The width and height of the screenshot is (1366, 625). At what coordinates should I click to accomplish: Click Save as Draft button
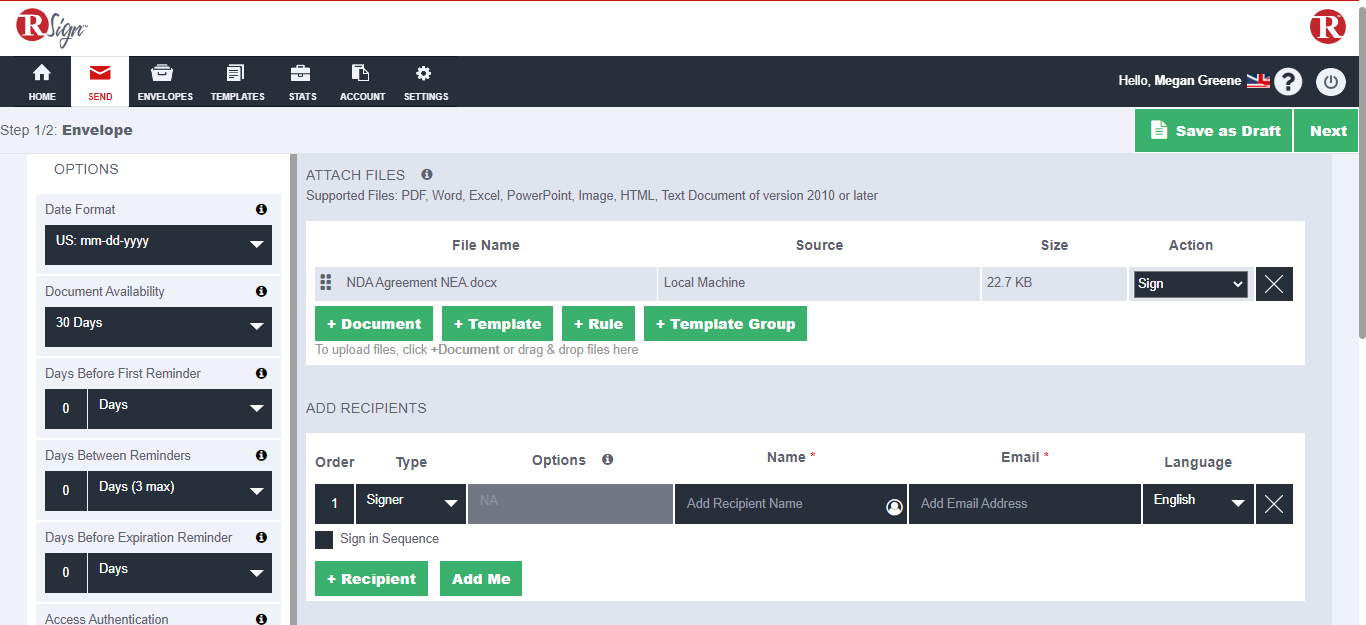[1214, 131]
